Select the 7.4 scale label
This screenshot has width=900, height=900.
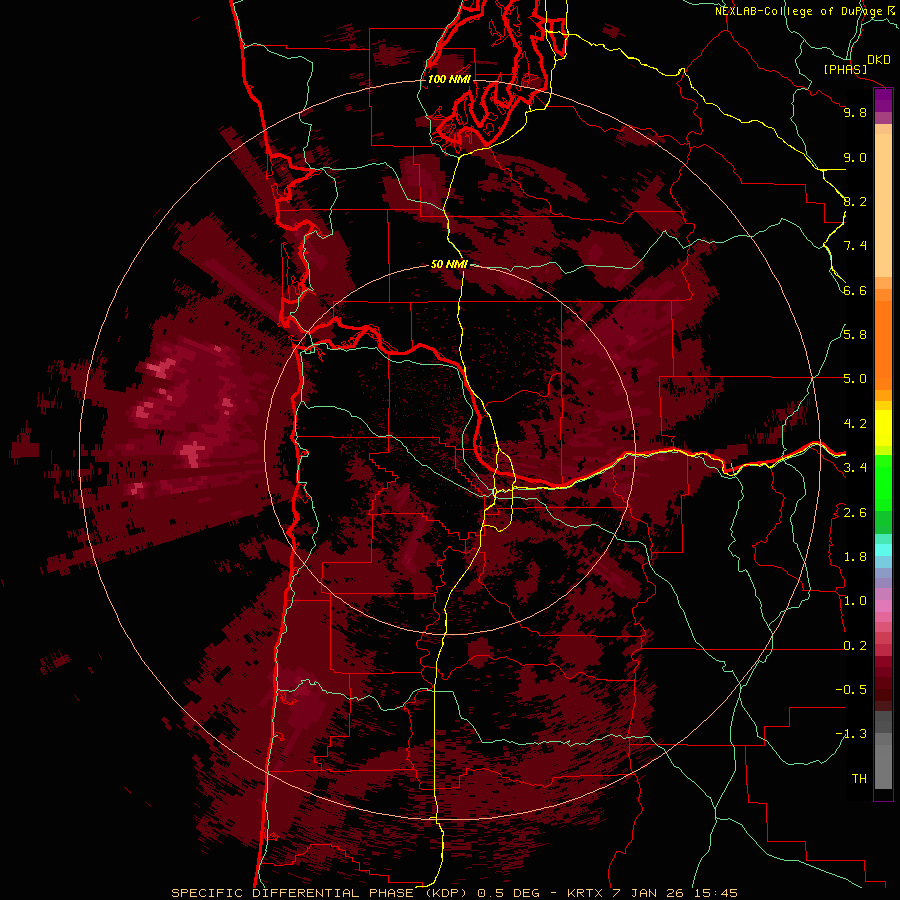[855, 246]
